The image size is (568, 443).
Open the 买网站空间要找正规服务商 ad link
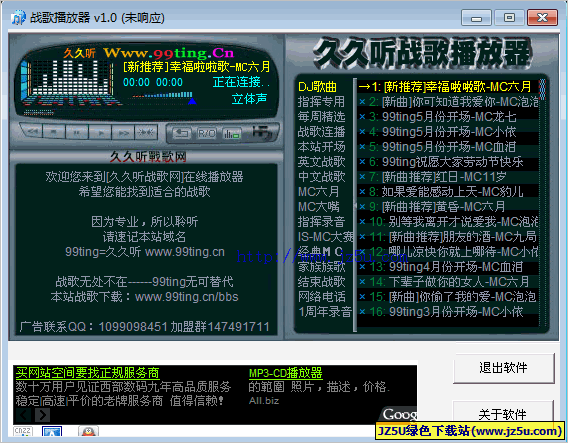(x=88, y=373)
